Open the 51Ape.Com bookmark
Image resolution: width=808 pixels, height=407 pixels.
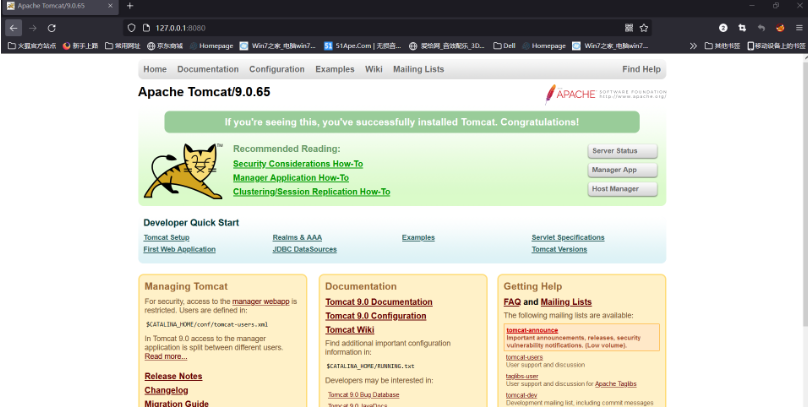pos(363,46)
